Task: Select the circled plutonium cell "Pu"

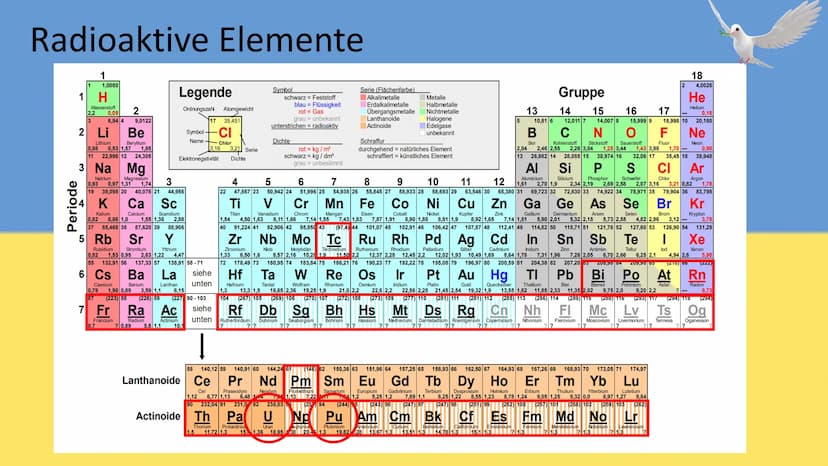Action: click(x=334, y=417)
